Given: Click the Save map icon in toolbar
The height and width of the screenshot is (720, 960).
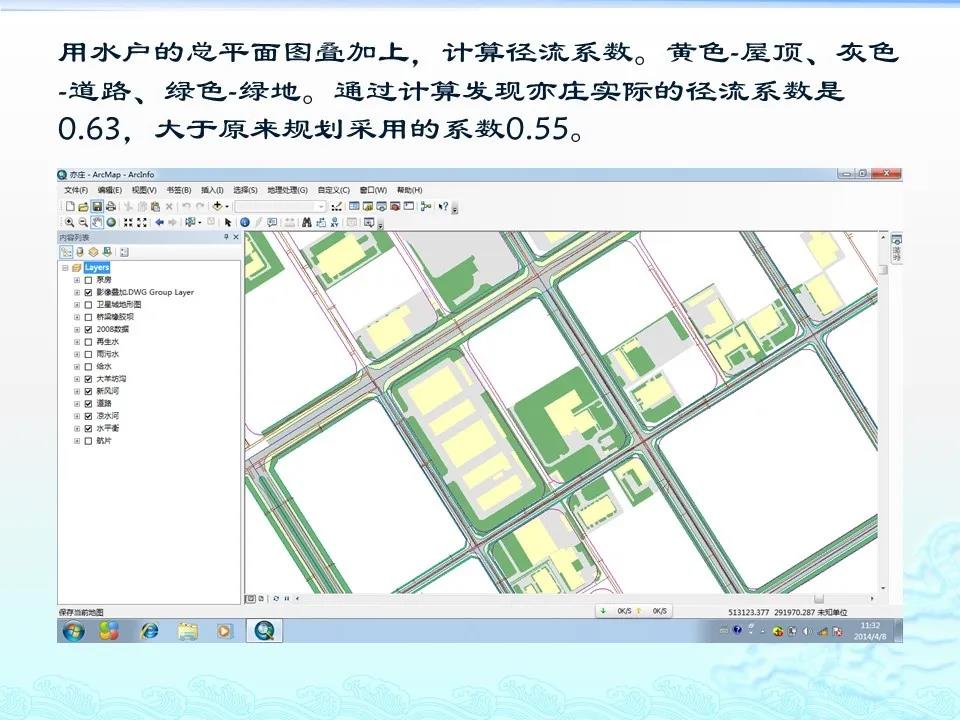Looking at the screenshot, I should coord(97,206).
